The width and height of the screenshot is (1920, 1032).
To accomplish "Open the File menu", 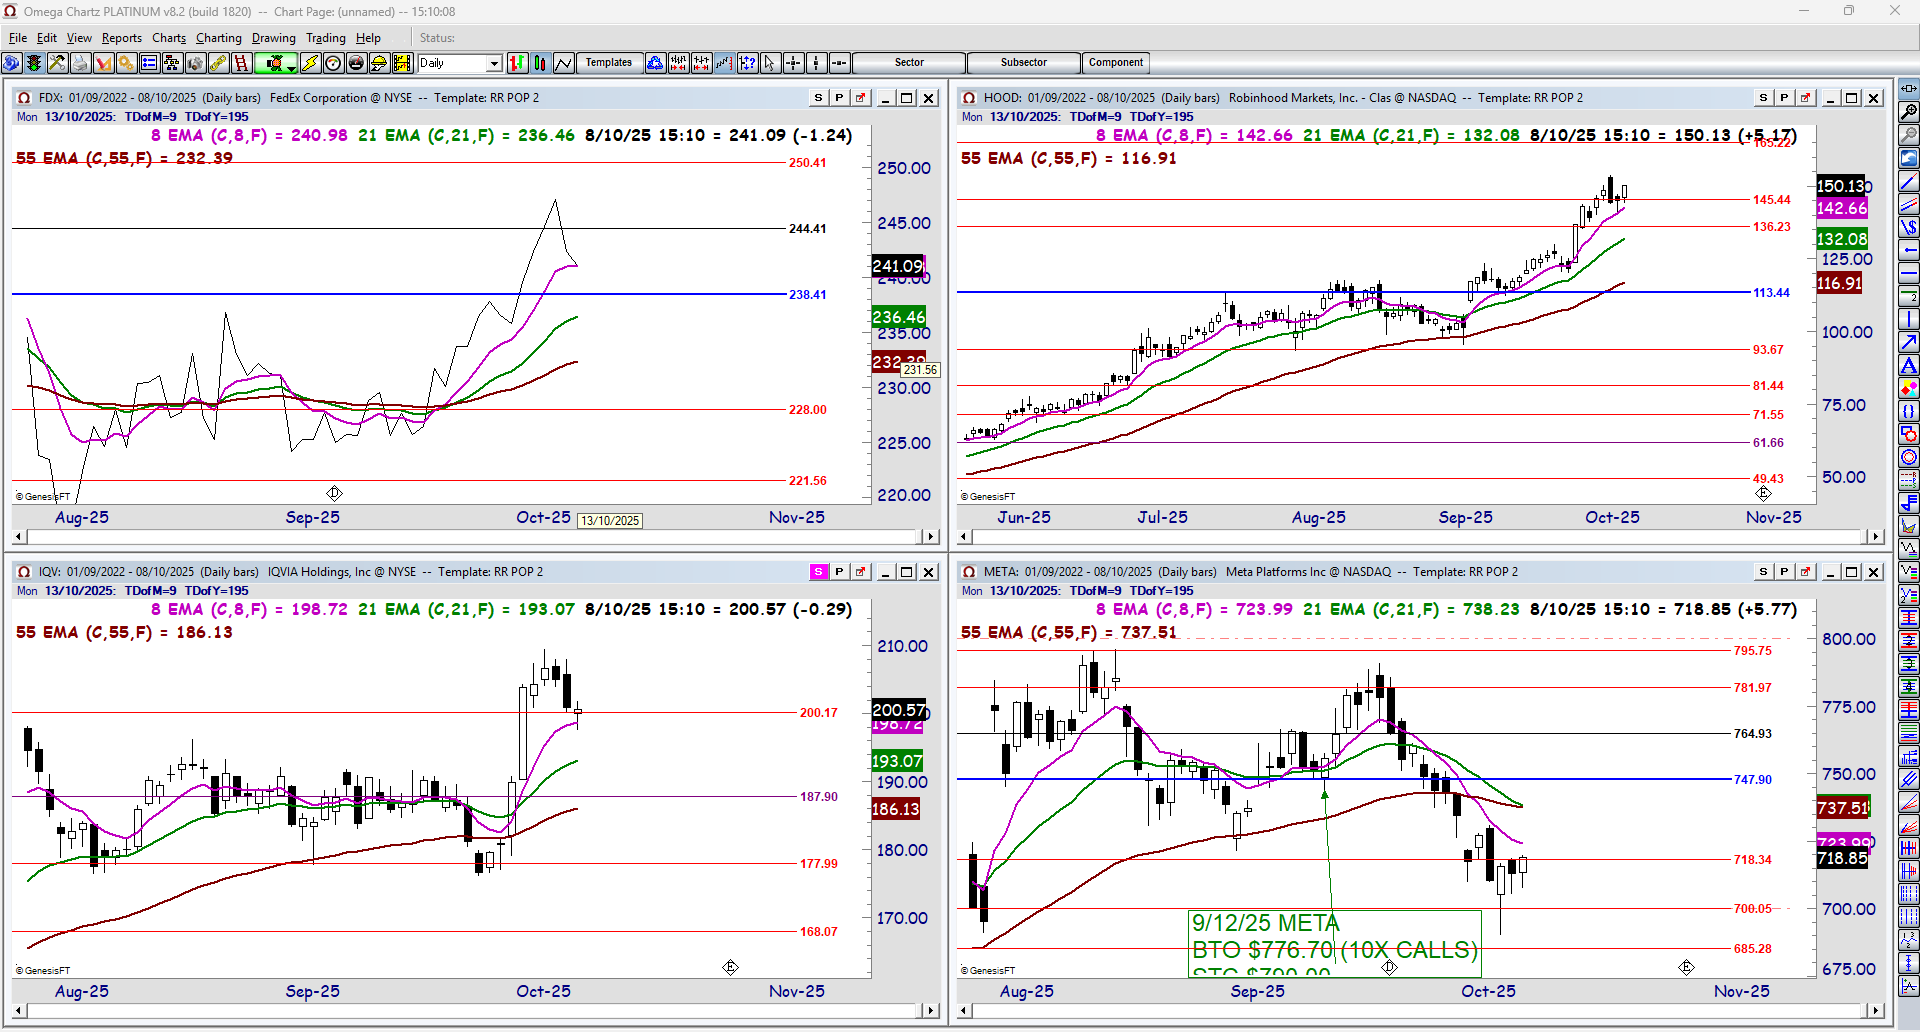I will click(18, 38).
